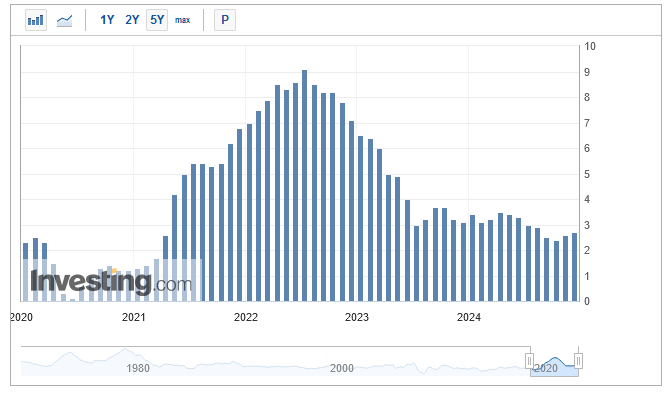Click the y-axis value 10
This screenshot has height=397, width=672.
(590, 46)
